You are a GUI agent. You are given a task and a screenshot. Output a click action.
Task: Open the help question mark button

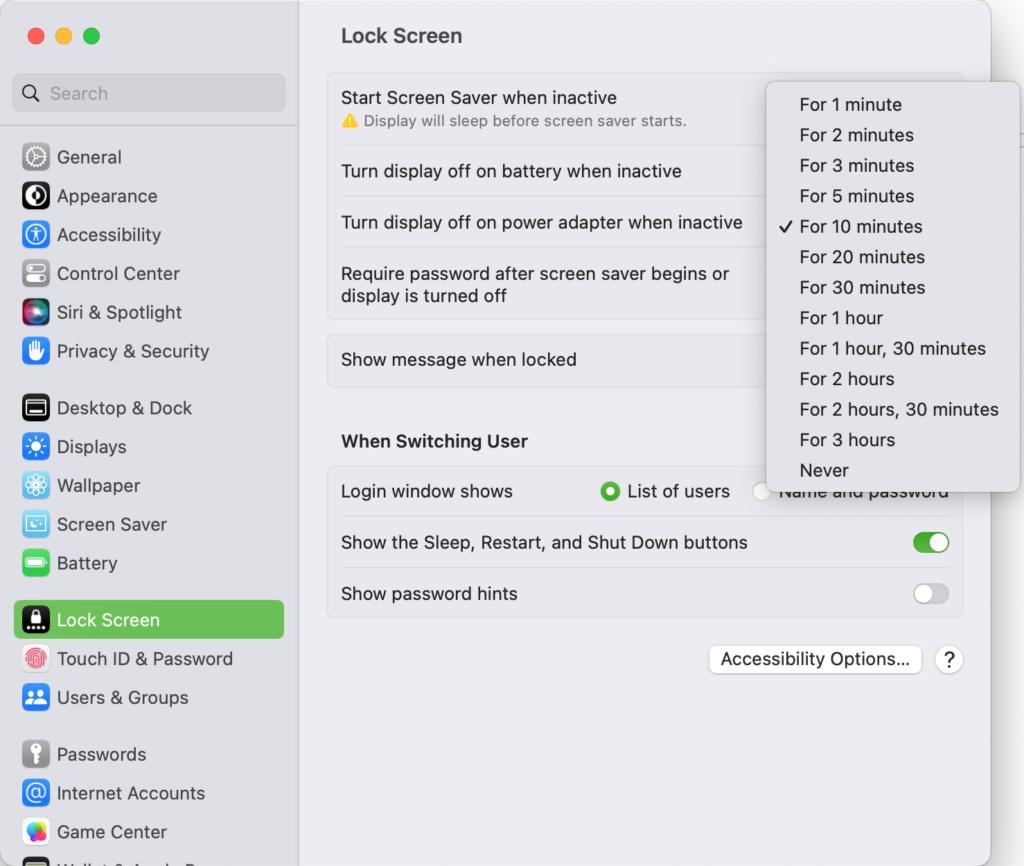(x=948, y=659)
